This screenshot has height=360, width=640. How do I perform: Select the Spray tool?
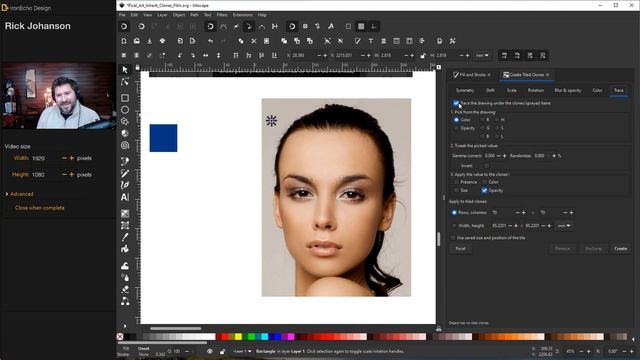click(125, 278)
